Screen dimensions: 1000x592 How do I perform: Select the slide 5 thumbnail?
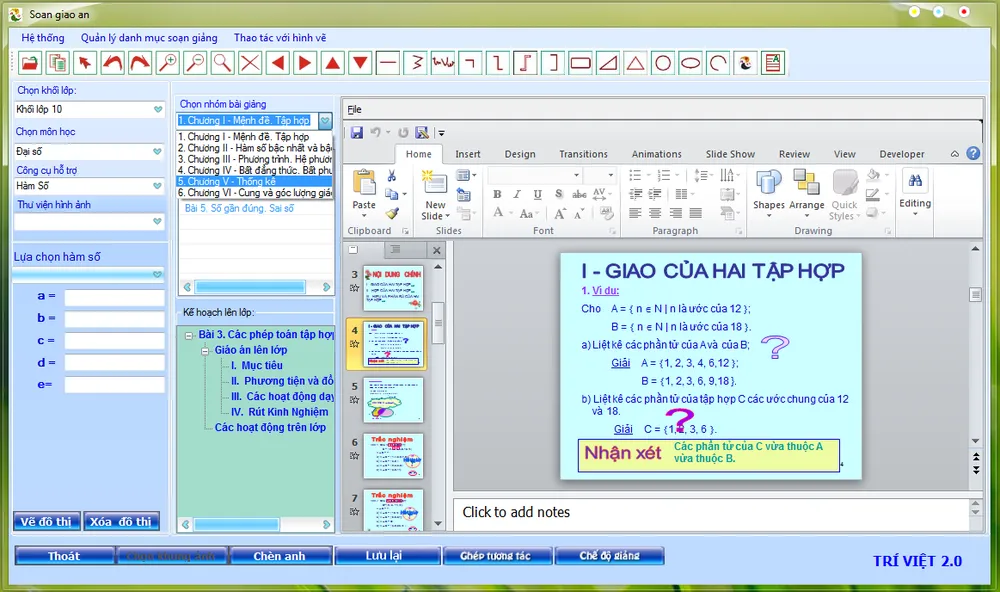pyautogui.click(x=392, y=399)
